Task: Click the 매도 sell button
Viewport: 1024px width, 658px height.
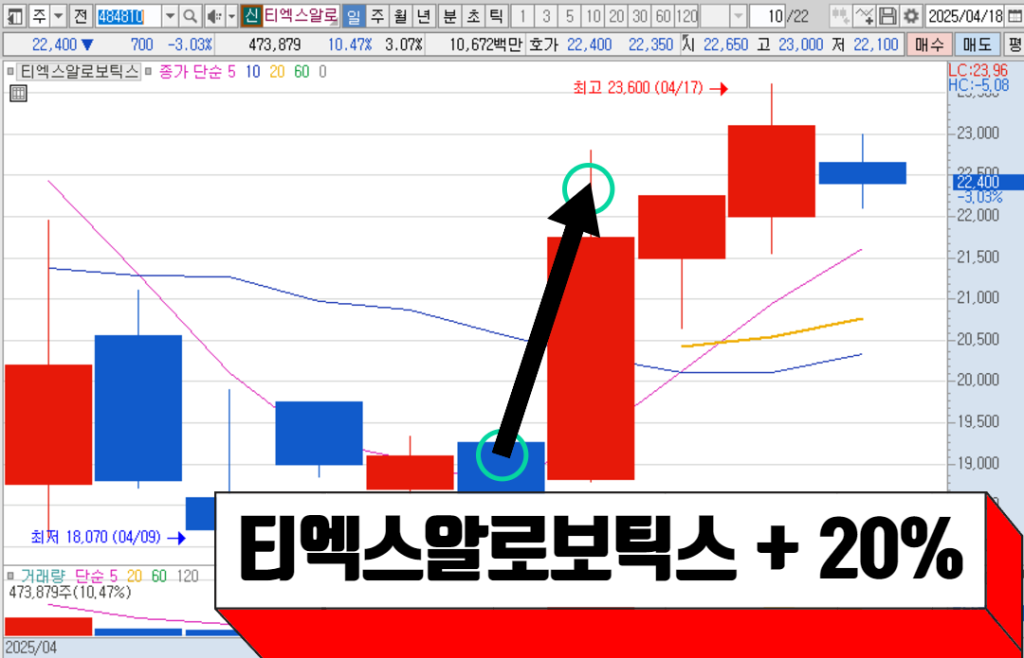Action: coord(976,45)
